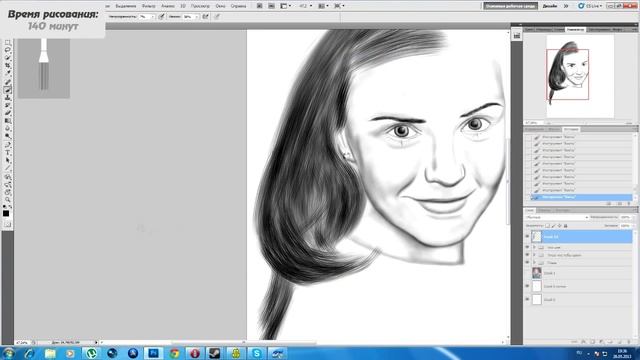
Task: Open the layer blend mode dropdown
Action: (x=557, y=217)
